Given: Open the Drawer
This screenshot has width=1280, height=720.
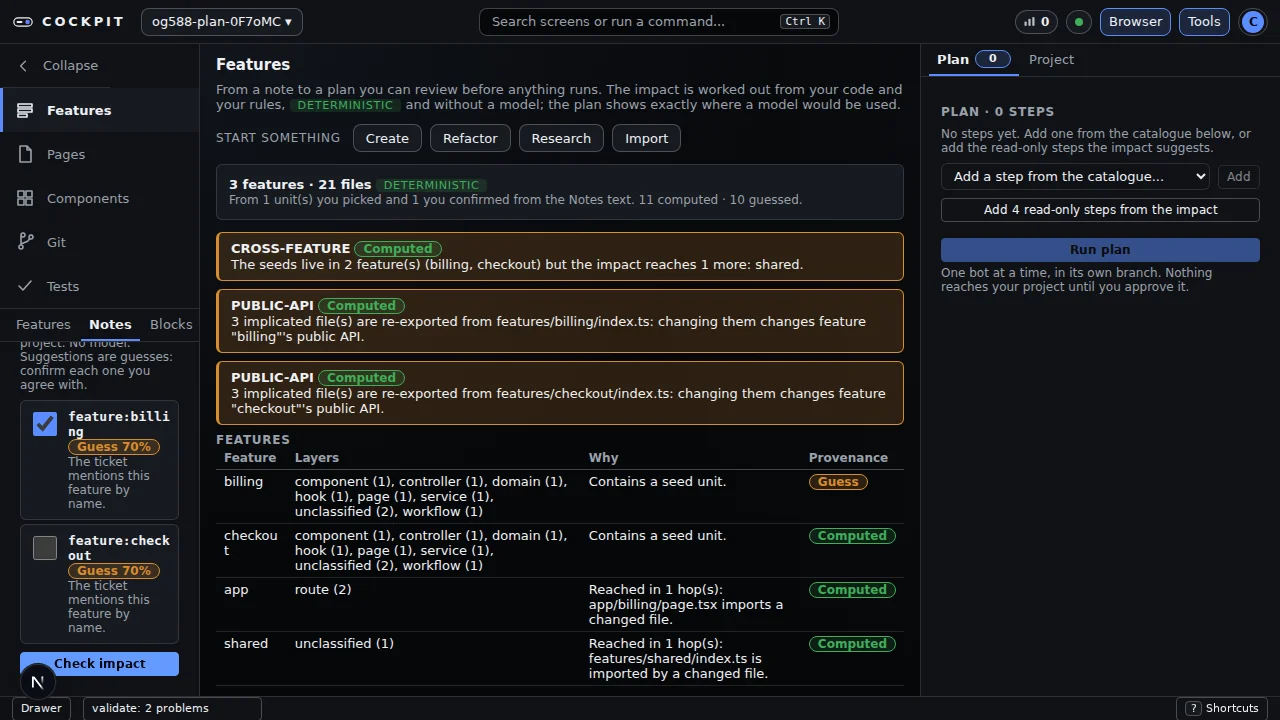Looking at the screenshot, I should (41, 708).
